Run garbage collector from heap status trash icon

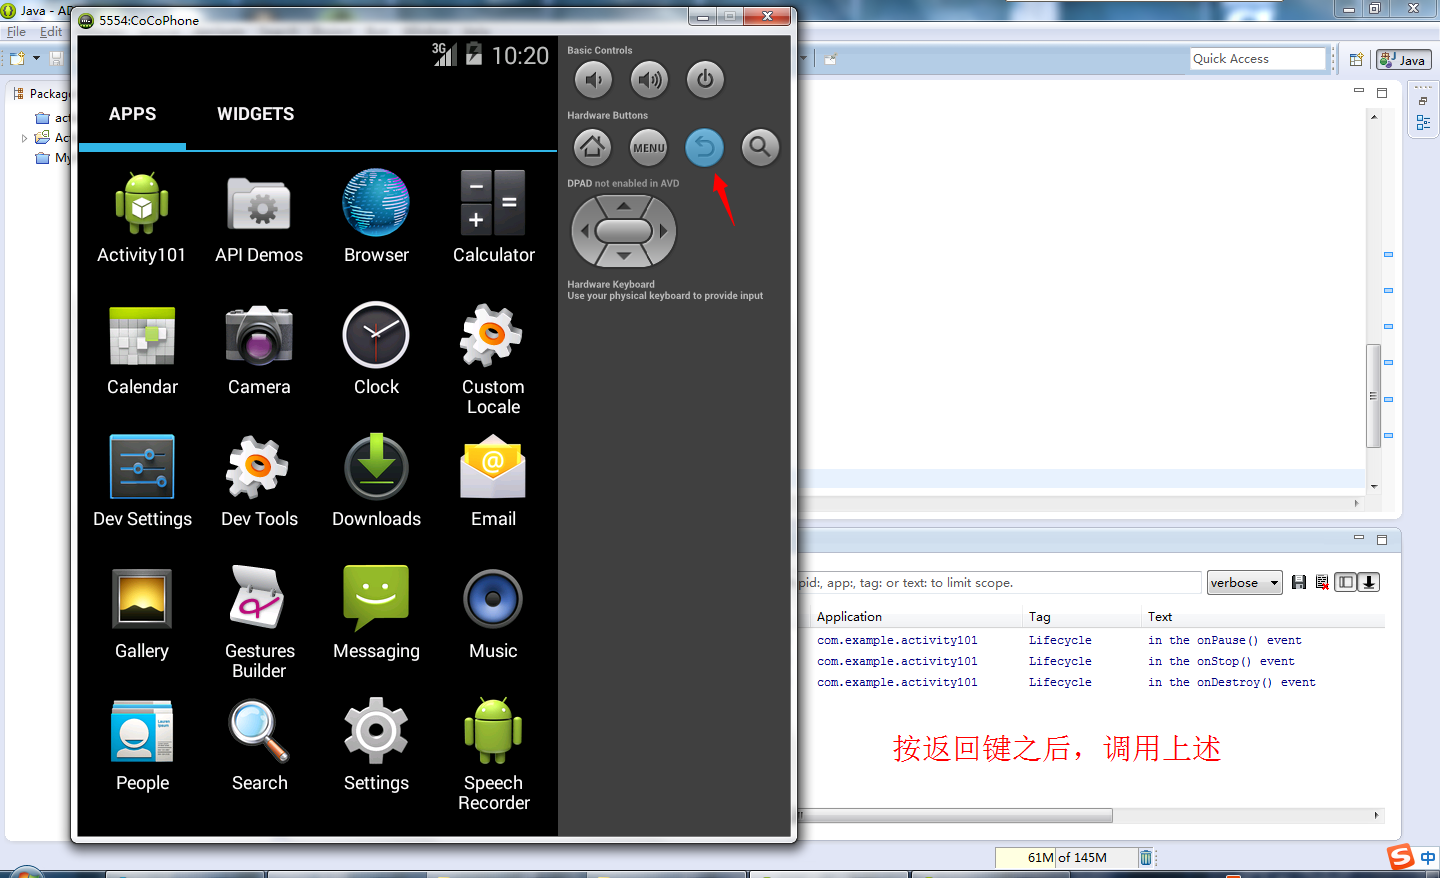click(1146, 858)
